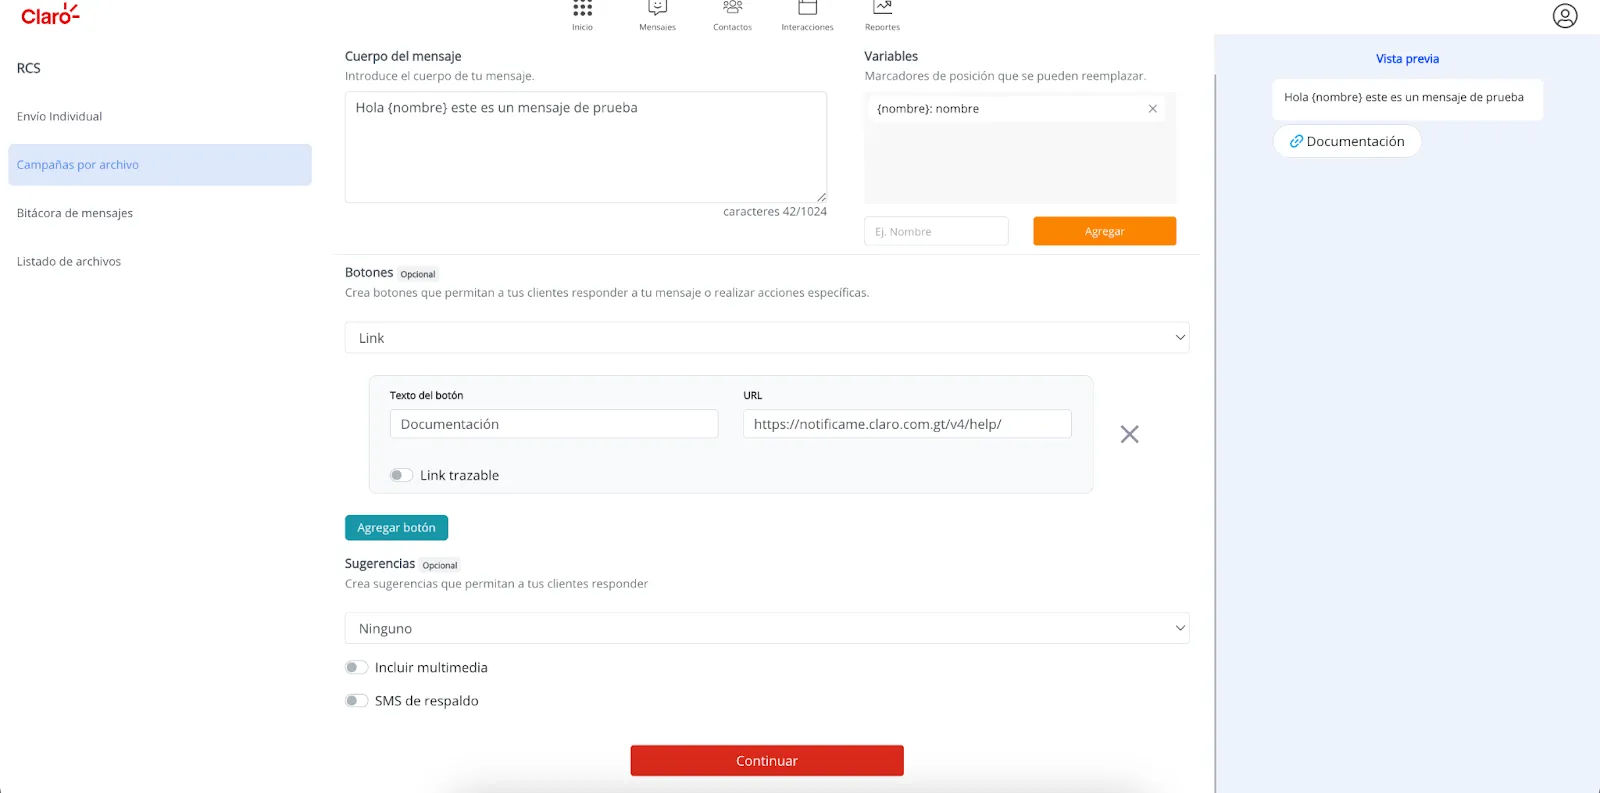Screen dimensions: 1600x793
Task: Open Bitácora de mensajes in sidebar
Action: pyautogui.click(x=75, y=213)
